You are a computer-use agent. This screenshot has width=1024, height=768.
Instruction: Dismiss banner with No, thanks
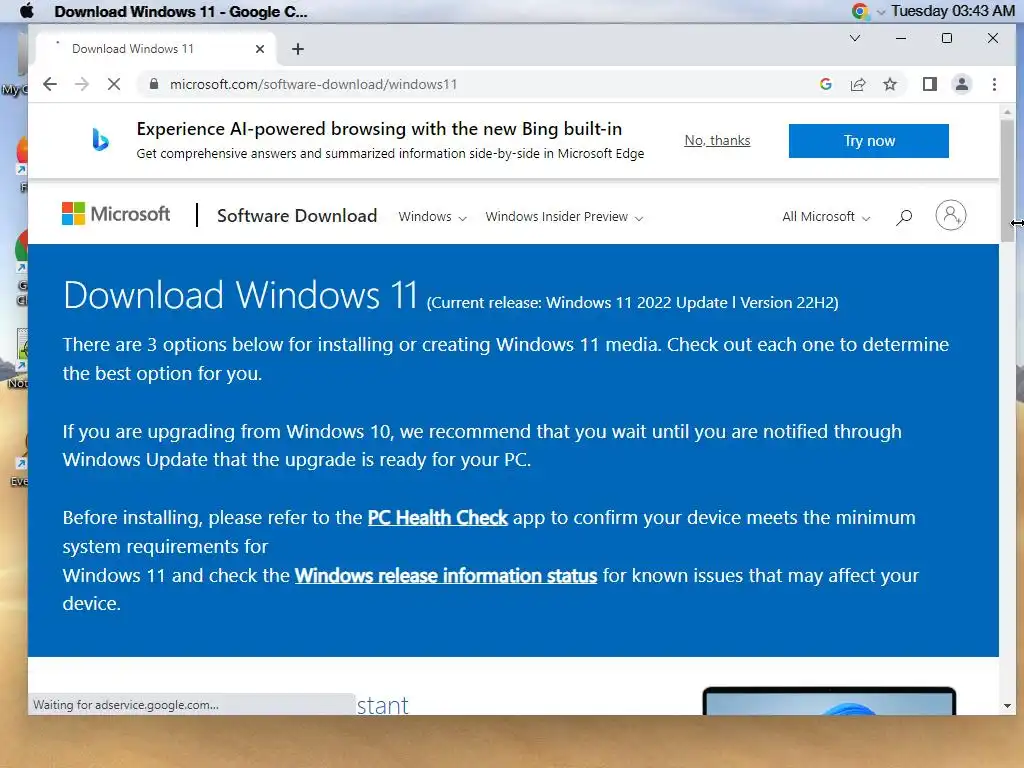click(x=717, y=140)
